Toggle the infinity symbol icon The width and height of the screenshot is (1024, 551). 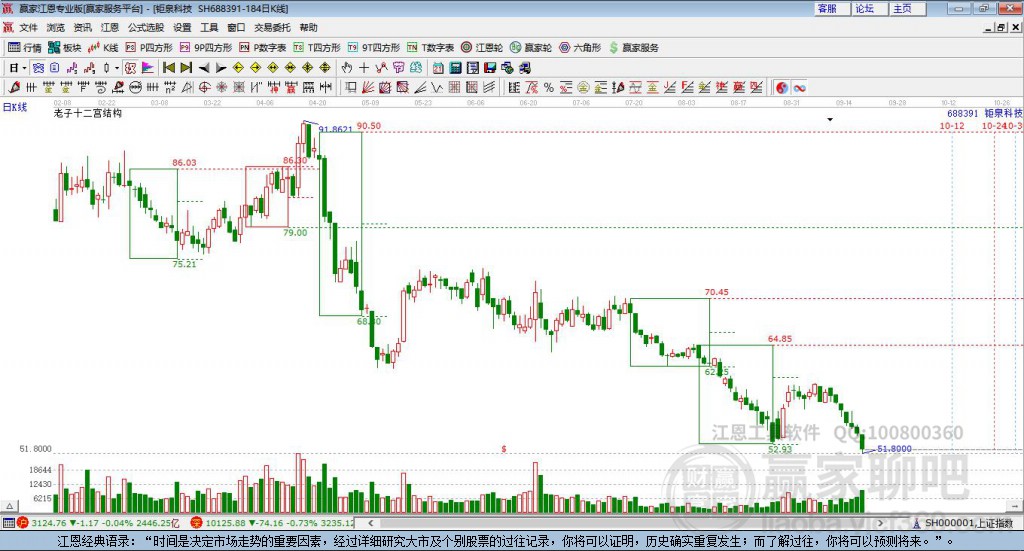coord(799,87)
